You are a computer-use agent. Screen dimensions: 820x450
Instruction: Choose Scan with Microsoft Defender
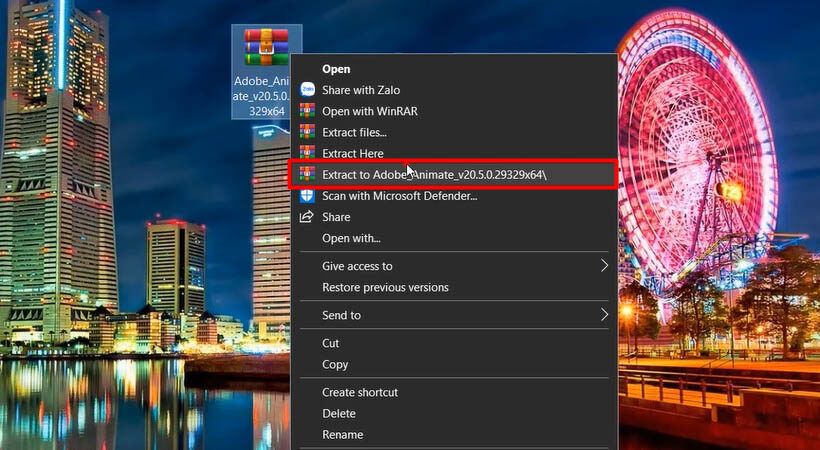point(399,196)
